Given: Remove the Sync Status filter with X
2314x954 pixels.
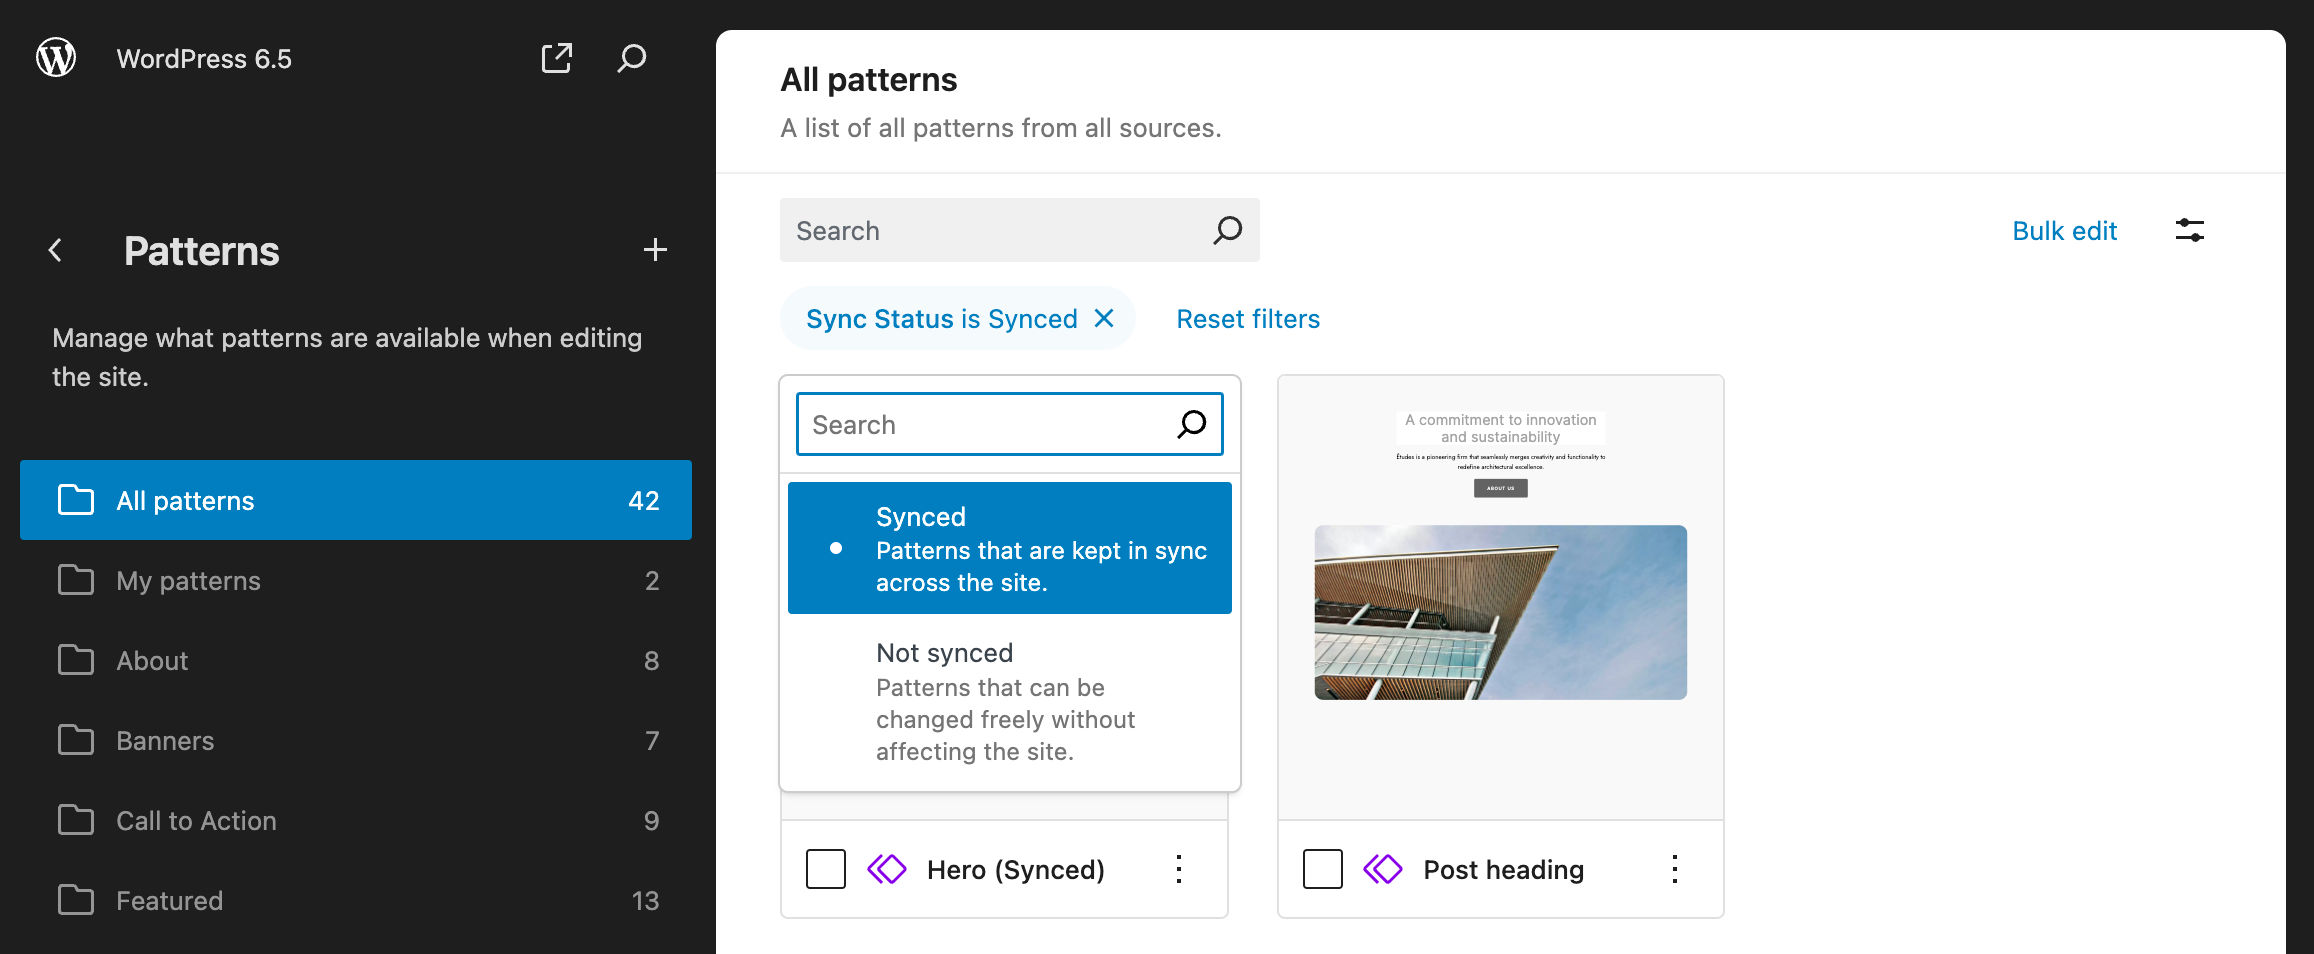Looking at the screenshot, I should (x=1104, y=318).
